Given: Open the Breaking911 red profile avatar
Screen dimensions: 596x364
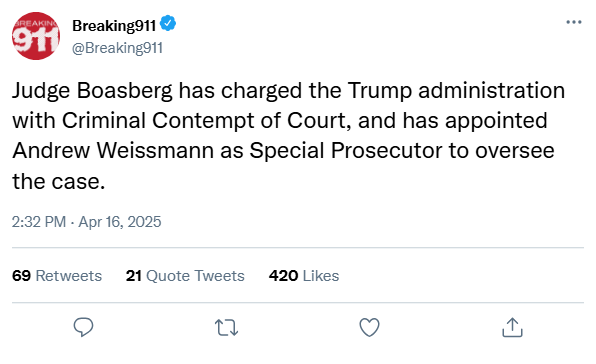Looking at the screenshot, I should pyautogui.click(x=36, y=36).
